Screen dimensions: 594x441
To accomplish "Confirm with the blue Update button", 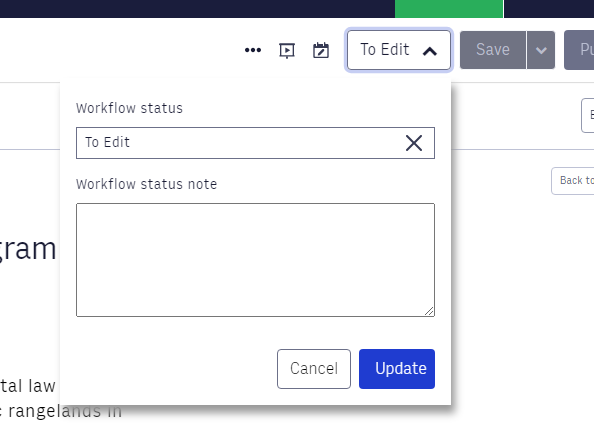I will (x=397, y=369).
